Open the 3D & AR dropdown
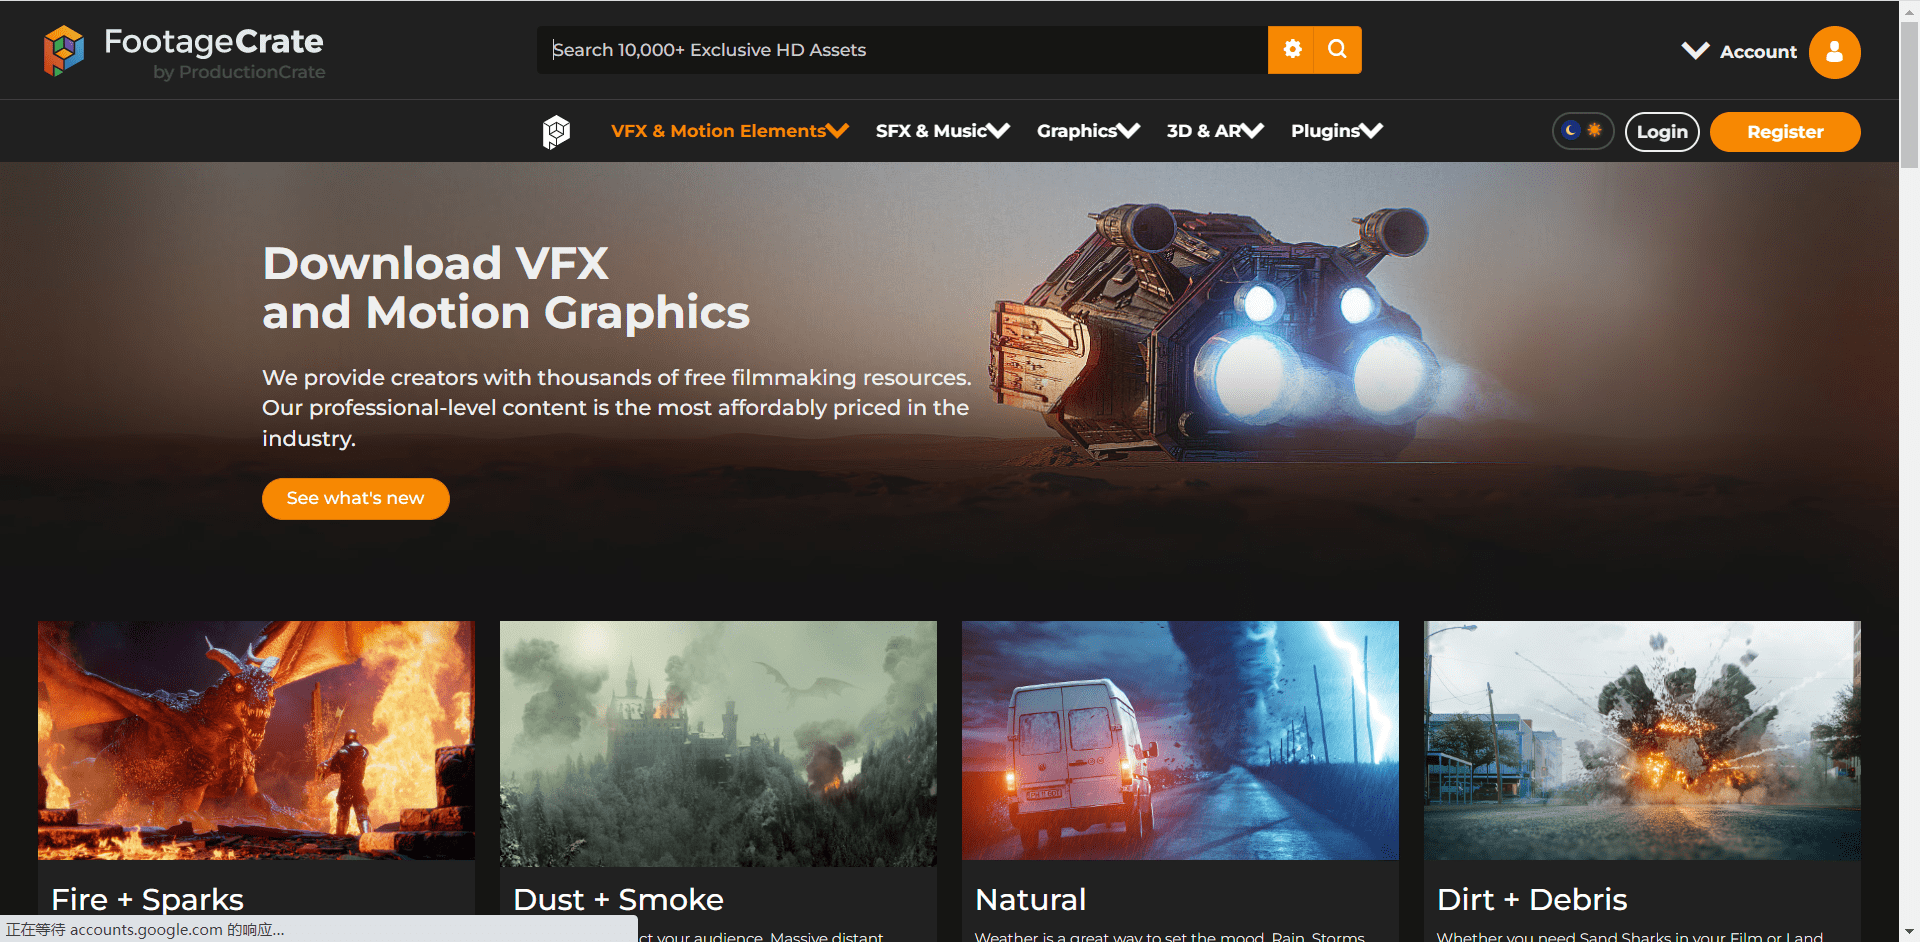The height and width of the screenshot is (942, 1920). pos(1215,131)
